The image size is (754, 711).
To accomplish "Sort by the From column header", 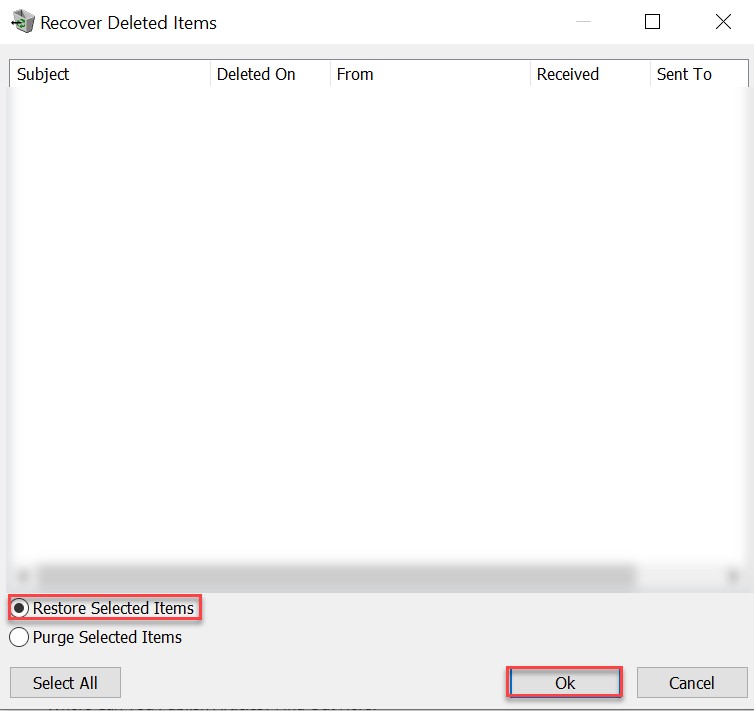I will pyautogui.click(x=430, y=74).
